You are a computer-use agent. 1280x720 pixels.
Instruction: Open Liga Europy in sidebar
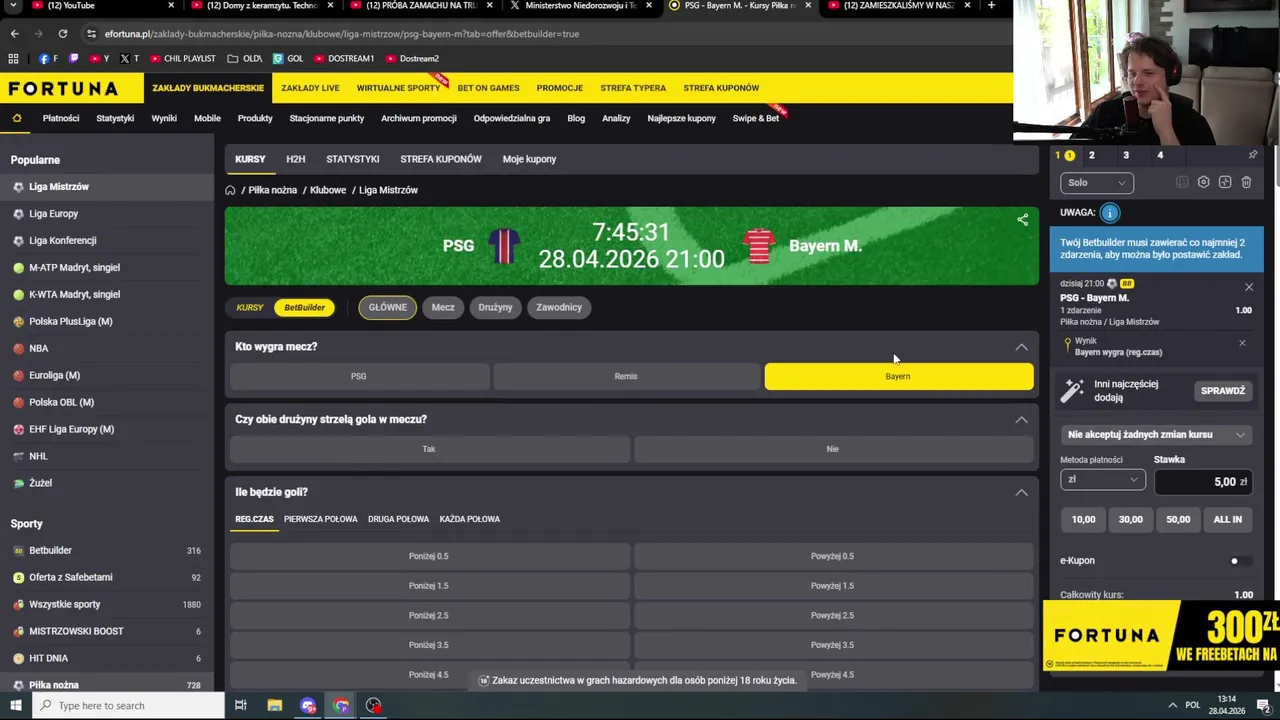[53, 213]
